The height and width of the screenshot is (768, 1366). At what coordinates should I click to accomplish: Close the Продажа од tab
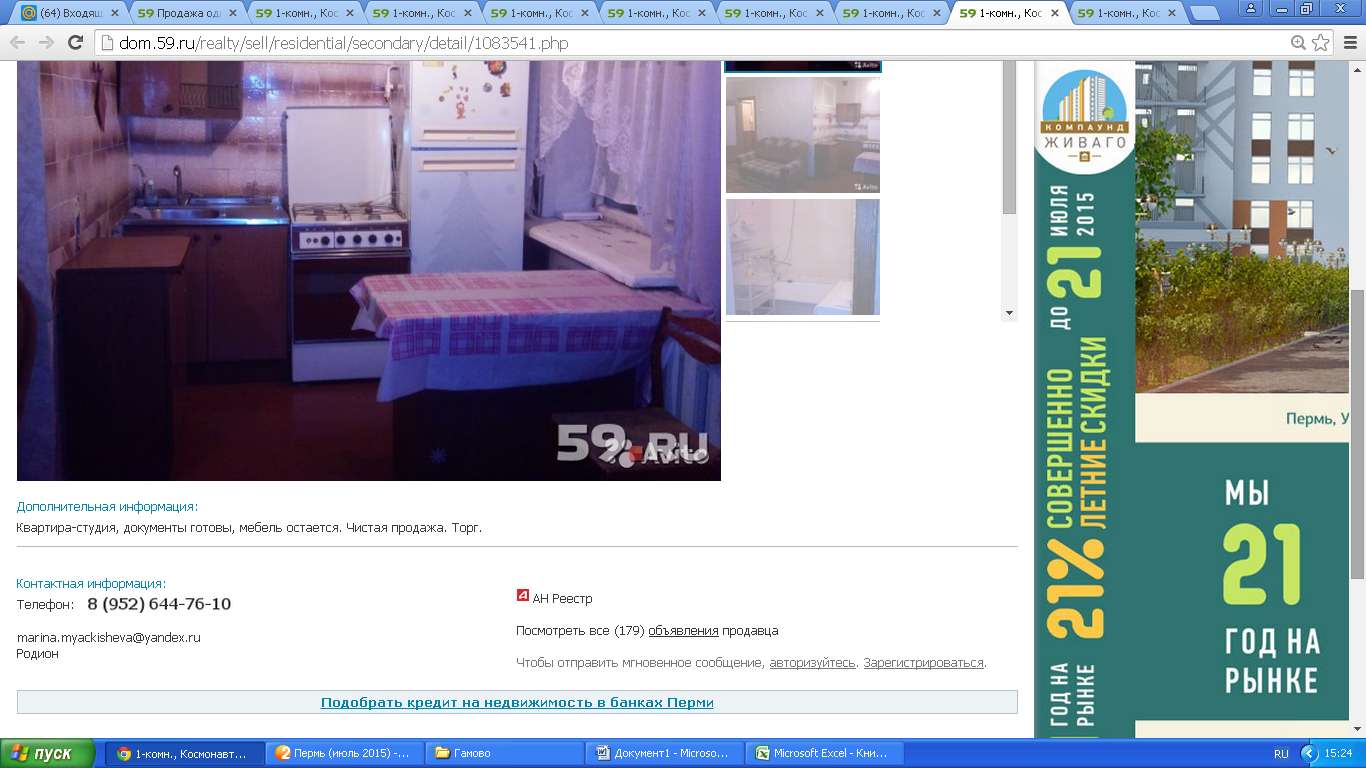coord(231,14)
